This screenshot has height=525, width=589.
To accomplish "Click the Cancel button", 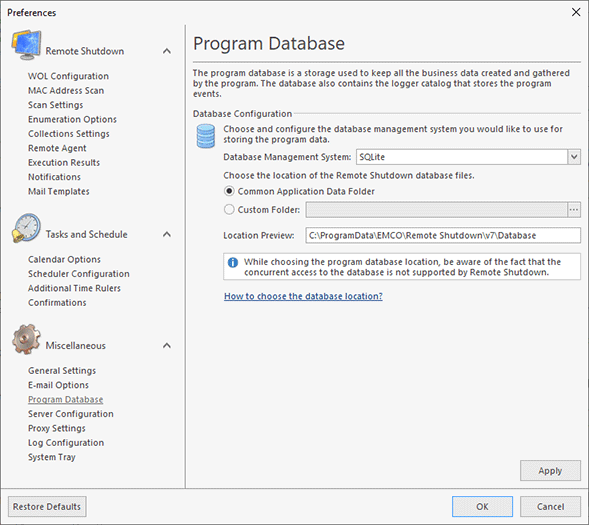I will (550, 507).
